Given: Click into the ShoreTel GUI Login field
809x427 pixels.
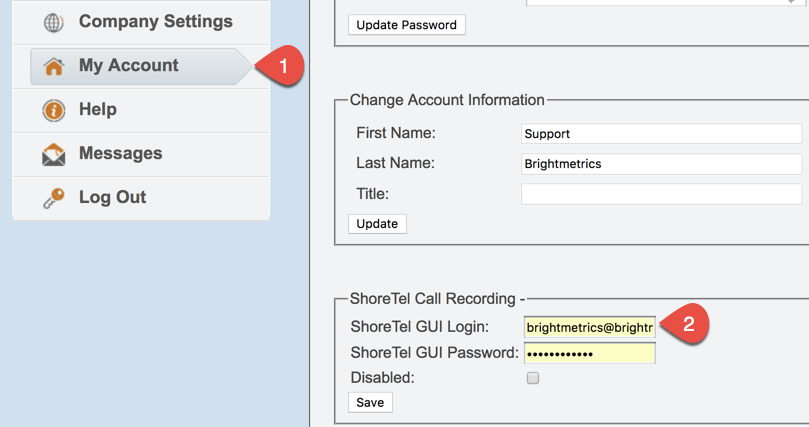Looking at the screenshot, I should [x=589, y=327].
